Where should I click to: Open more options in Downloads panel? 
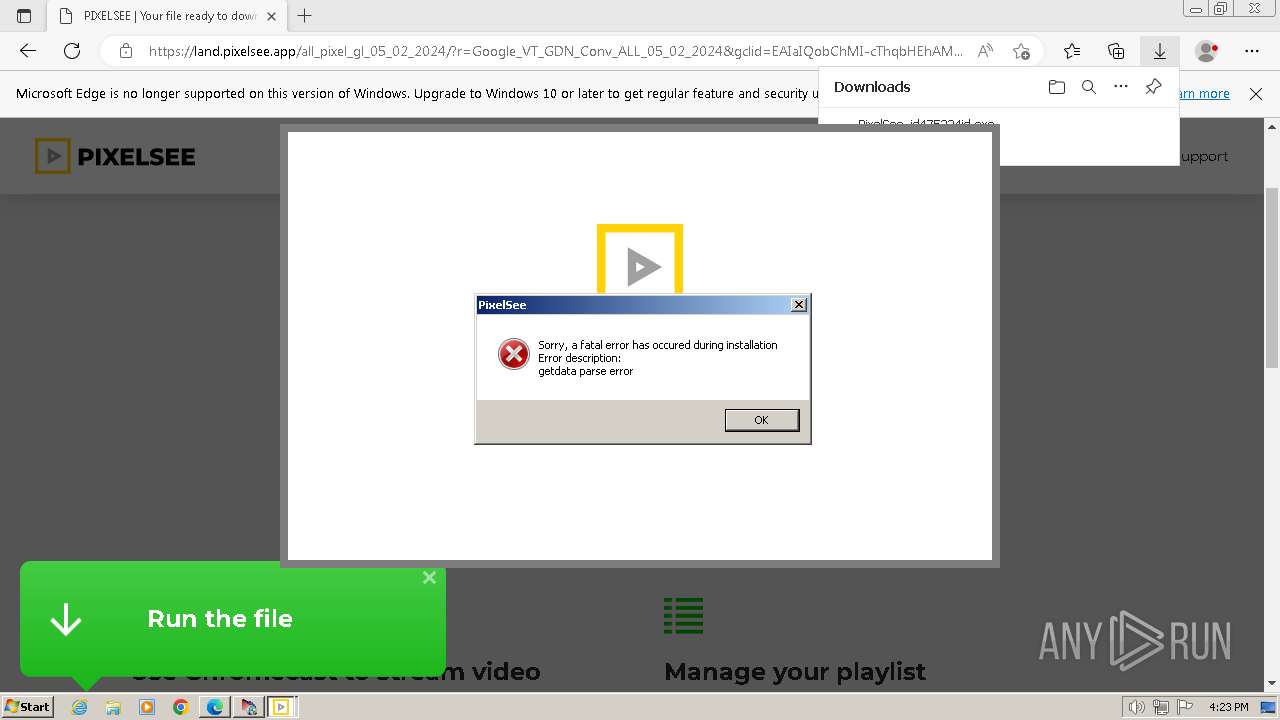click(x=1121, y=87)
